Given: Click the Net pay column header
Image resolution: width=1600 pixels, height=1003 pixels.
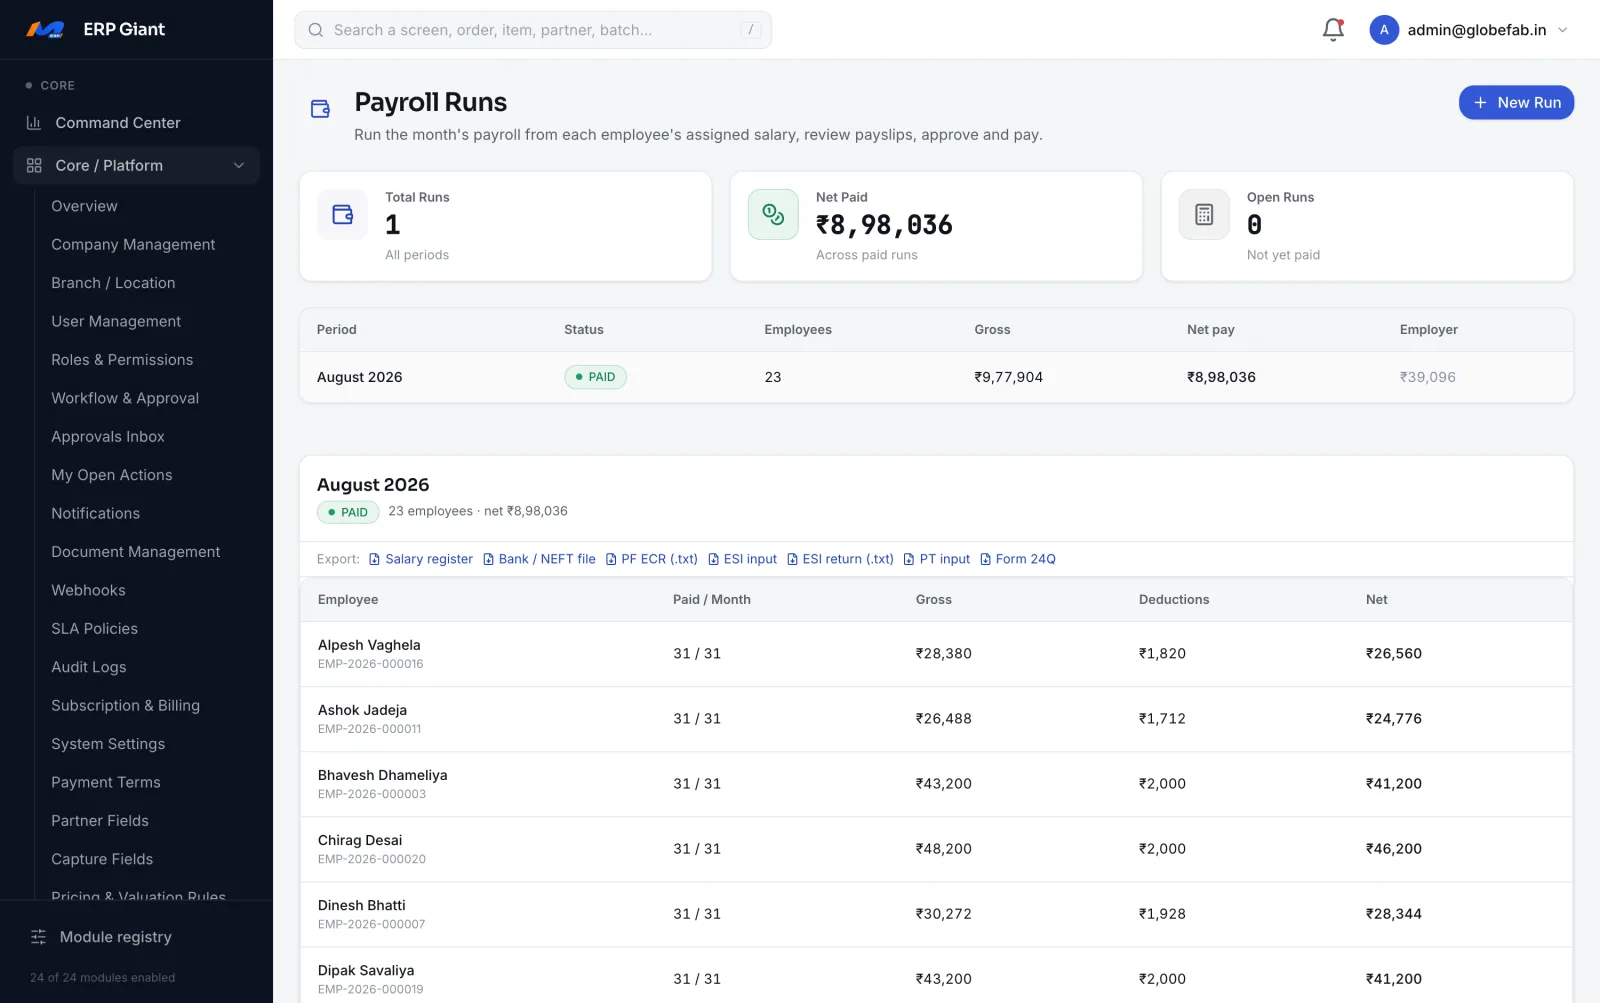Looking at the screenshot, I should pos(1210,330).
